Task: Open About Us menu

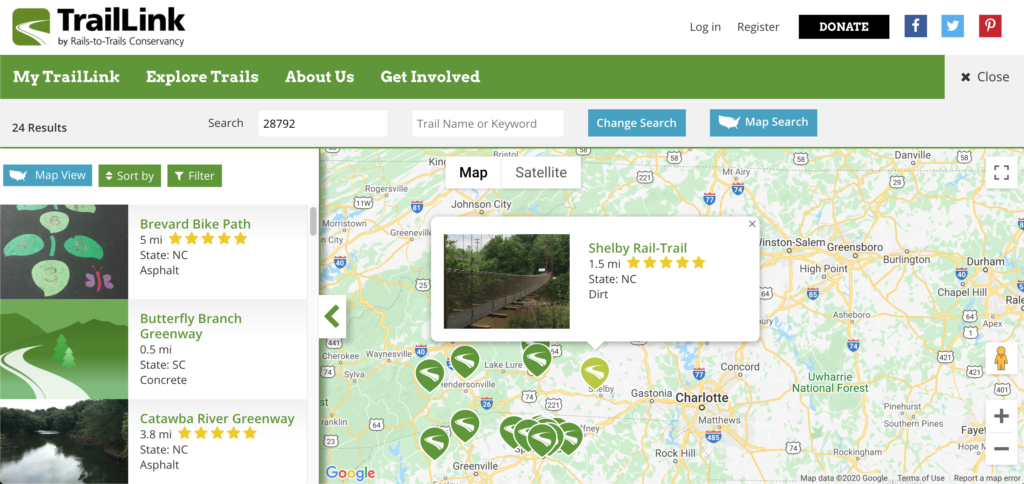Action: tap(320, 77)
